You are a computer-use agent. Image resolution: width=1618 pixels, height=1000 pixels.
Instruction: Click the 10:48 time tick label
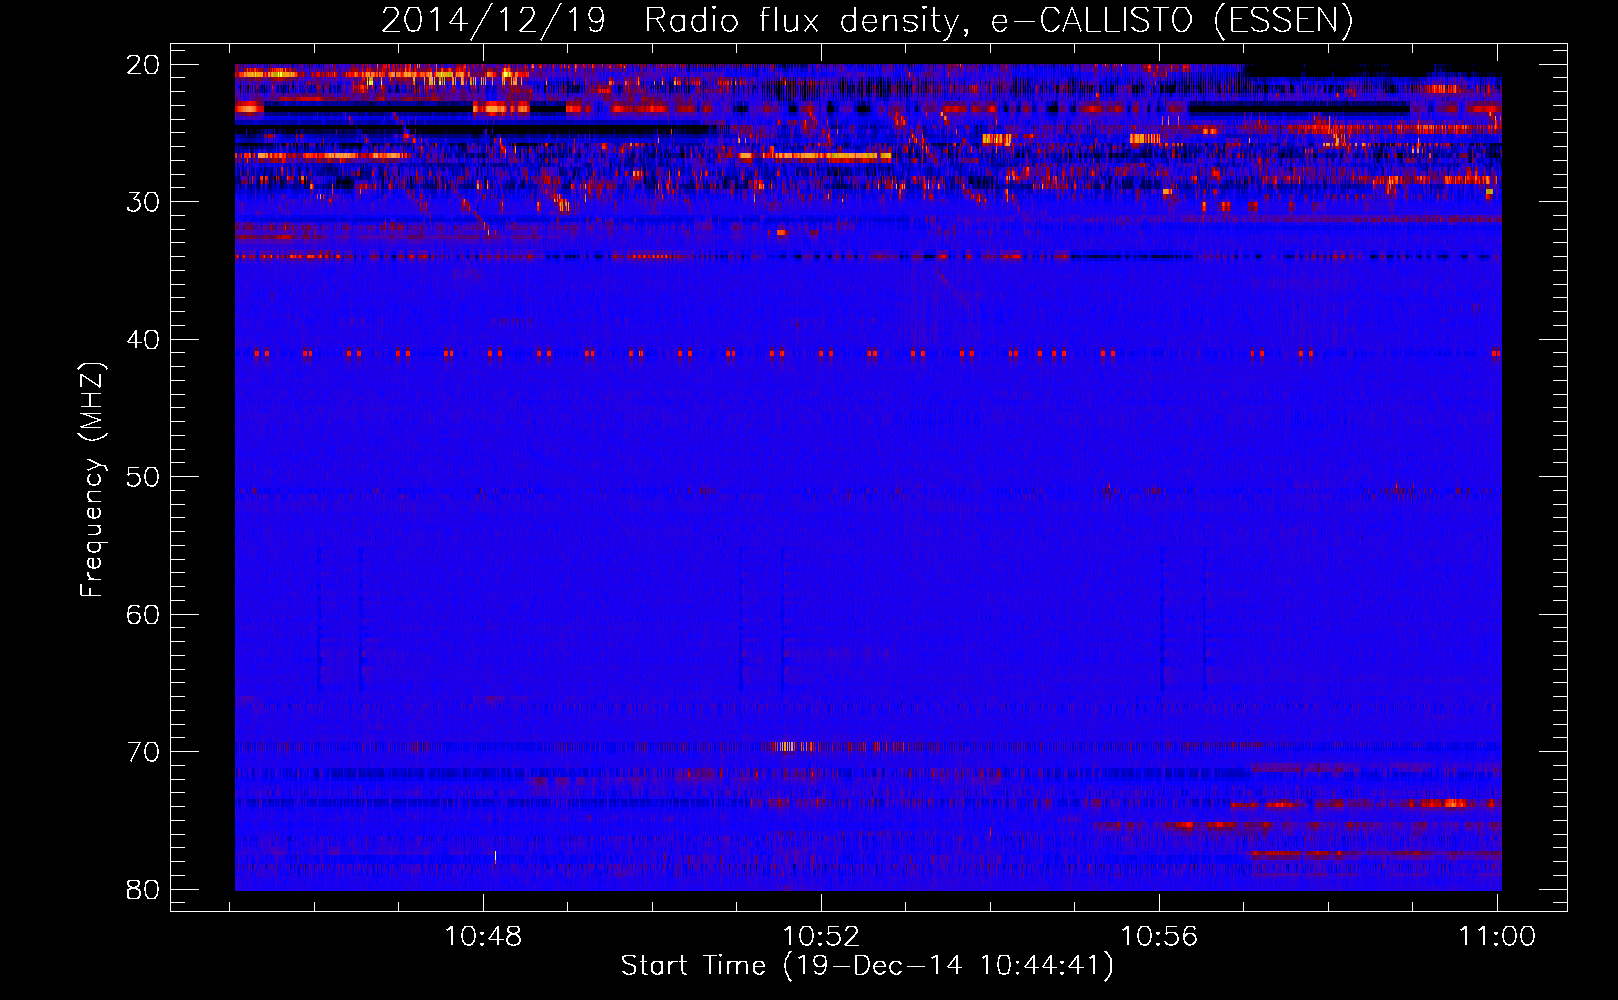click(x=483, y=937)
